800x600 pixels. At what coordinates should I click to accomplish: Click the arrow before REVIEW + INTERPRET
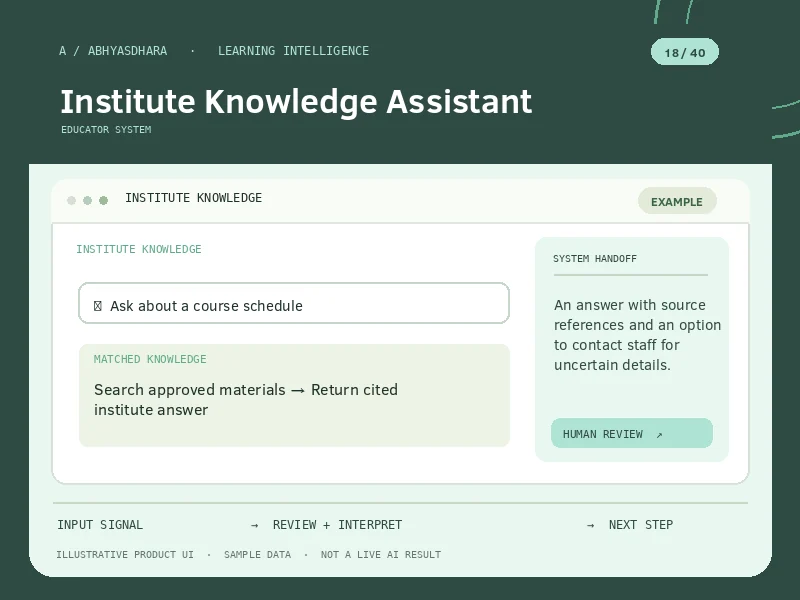255,525
